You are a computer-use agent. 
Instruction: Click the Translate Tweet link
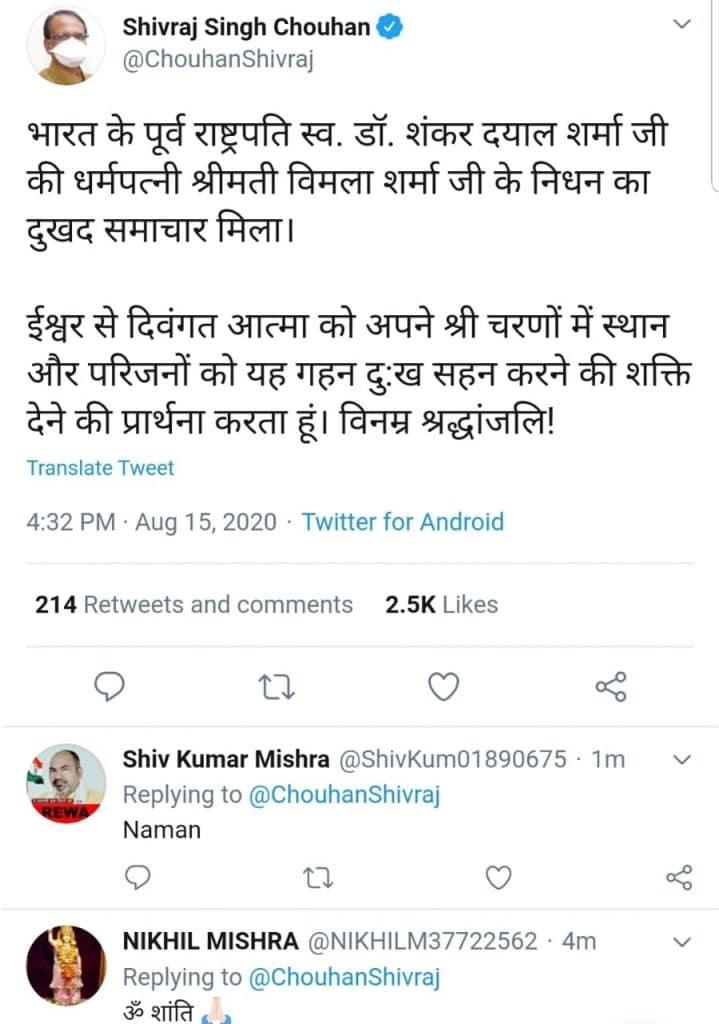click(x=100, y=467)
